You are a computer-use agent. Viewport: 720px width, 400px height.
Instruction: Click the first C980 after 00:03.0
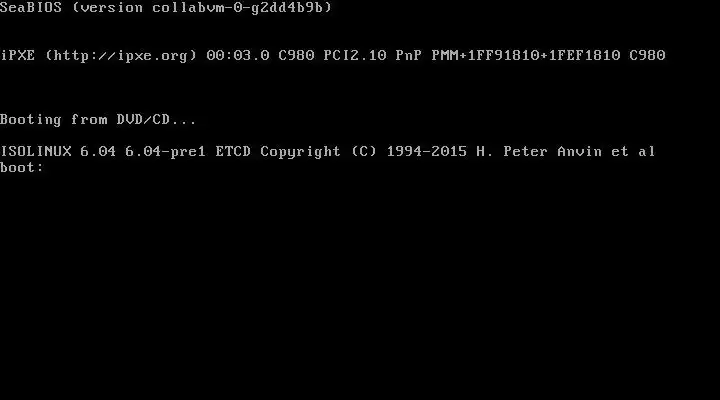click(296, 55)
